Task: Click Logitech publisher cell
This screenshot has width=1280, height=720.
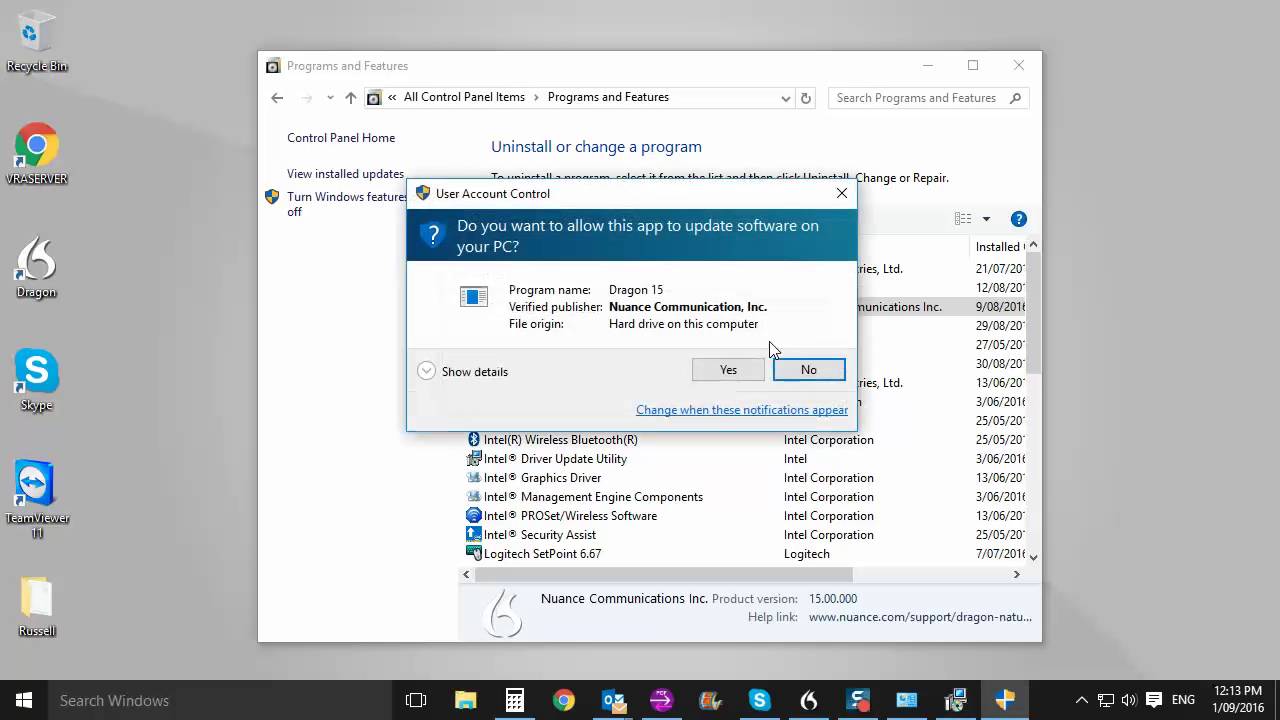Action: point(807,554)
